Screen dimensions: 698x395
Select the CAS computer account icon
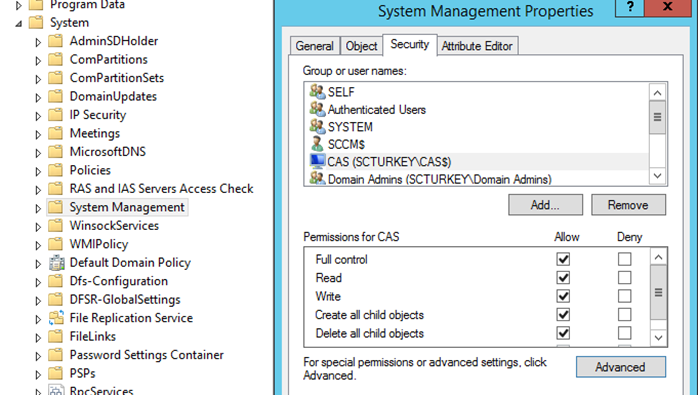click(x=317, y=161)
